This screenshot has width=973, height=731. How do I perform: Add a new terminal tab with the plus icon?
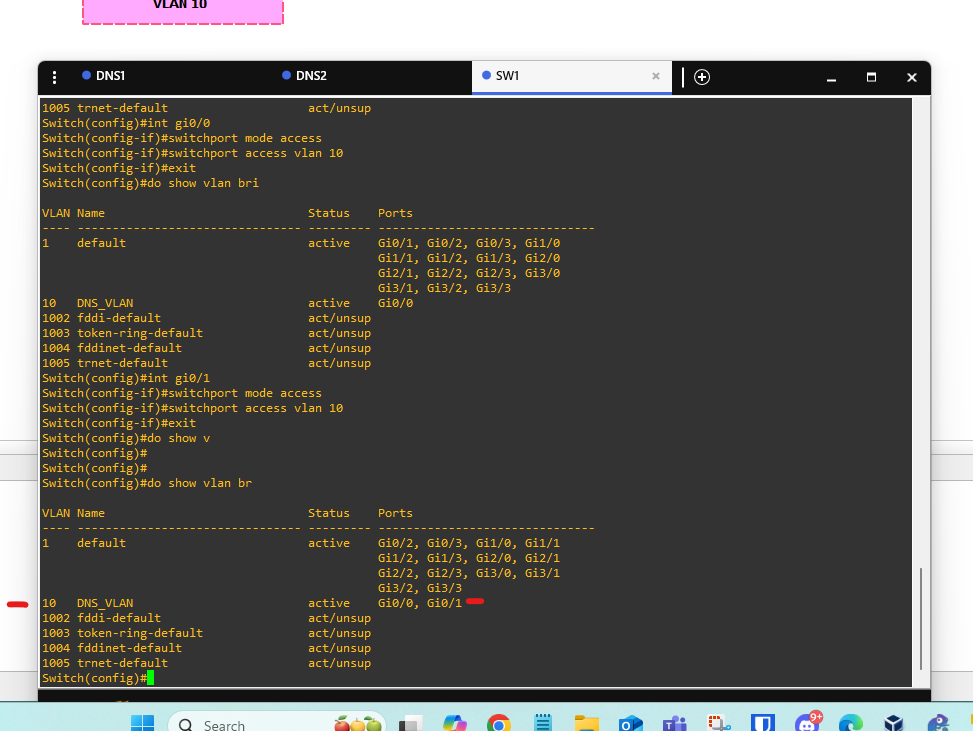702,77
